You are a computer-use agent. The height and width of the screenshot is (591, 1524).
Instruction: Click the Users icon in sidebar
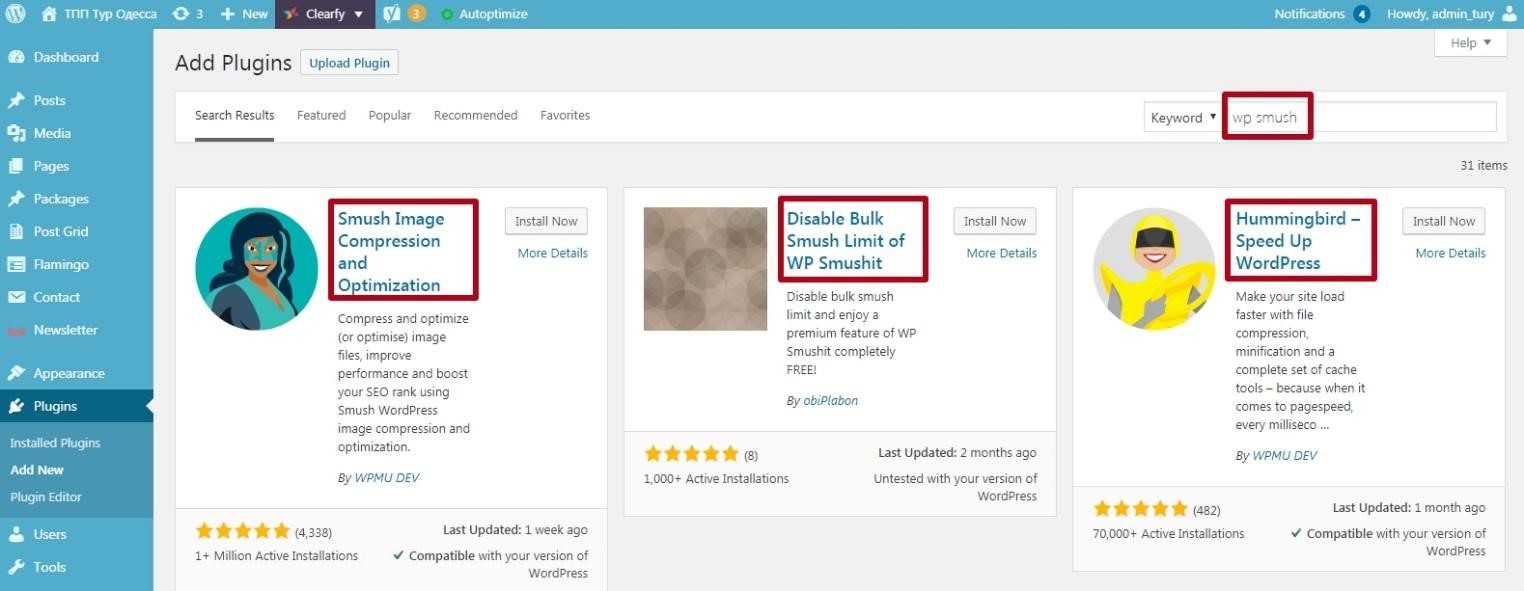point(16,534)
